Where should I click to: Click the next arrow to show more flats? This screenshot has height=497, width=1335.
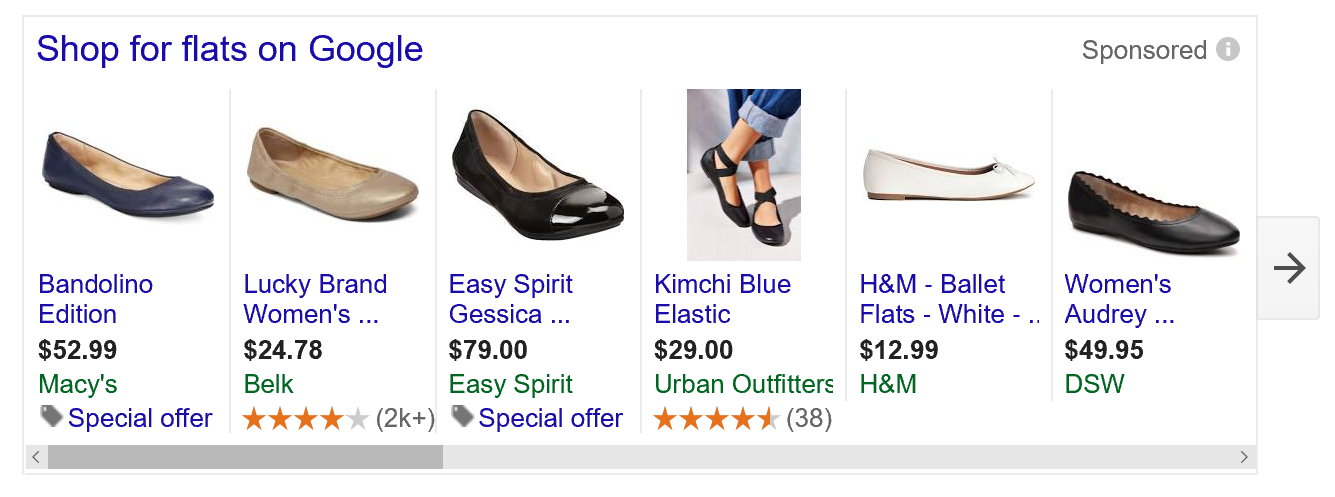(x=1289, y=268)
